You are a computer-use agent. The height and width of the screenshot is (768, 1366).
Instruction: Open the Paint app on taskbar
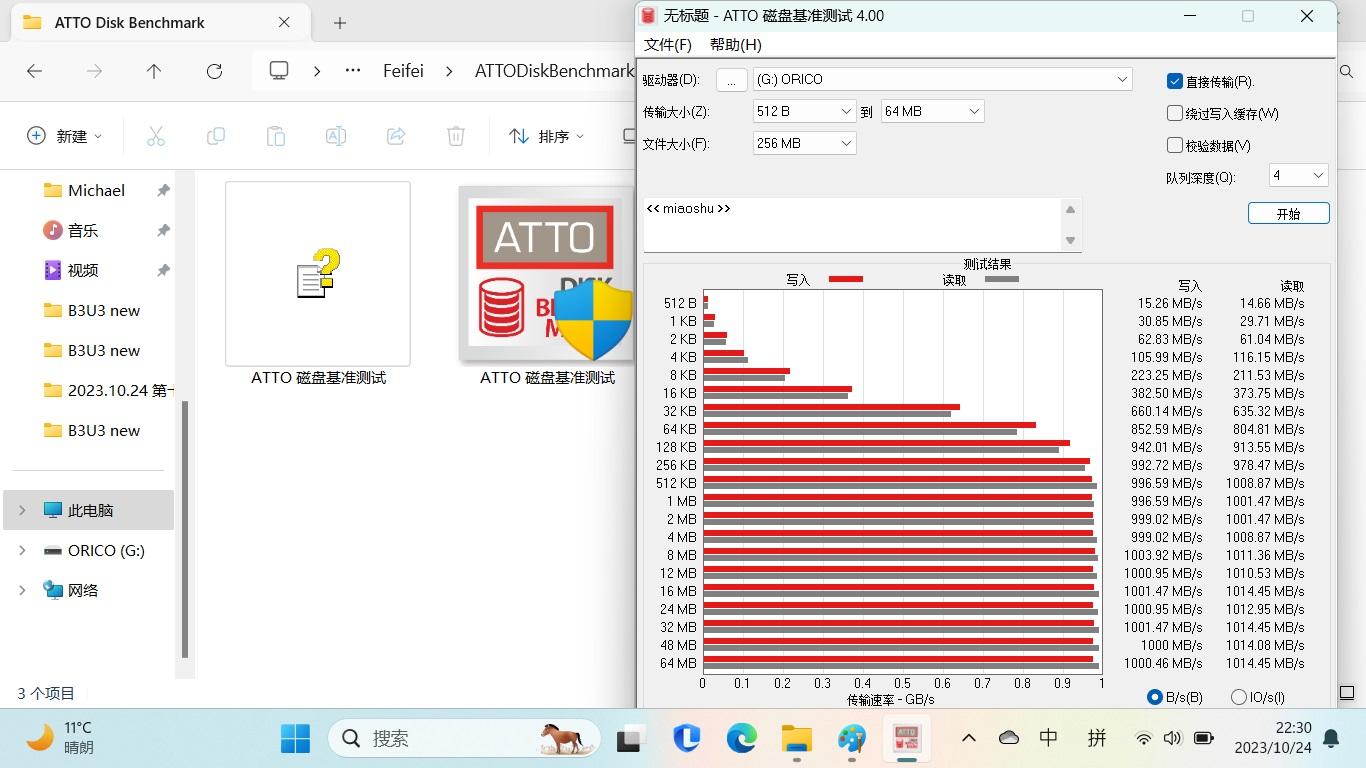pyautogui.click(x=852, y=739)
